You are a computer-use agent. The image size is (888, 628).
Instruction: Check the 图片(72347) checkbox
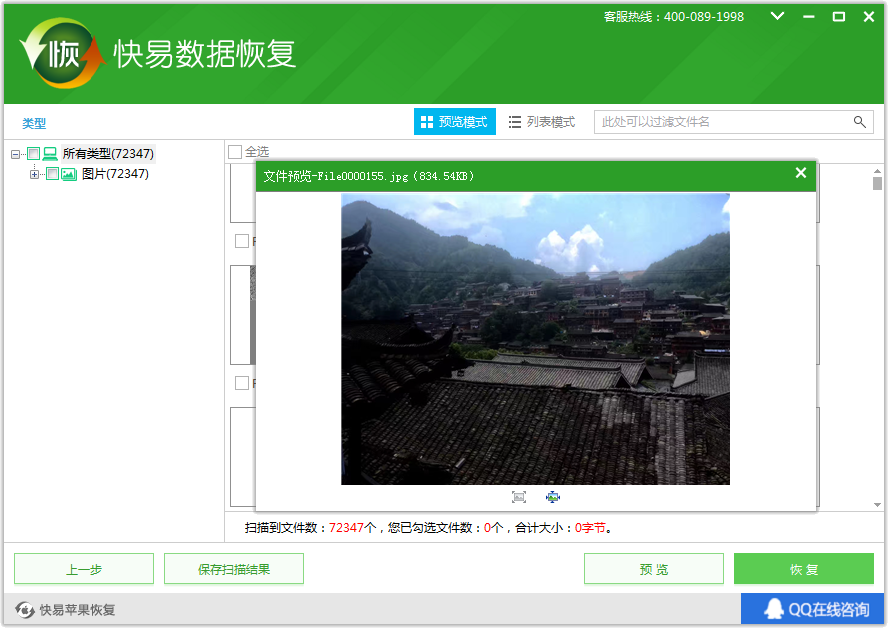(x=52, y=174)
